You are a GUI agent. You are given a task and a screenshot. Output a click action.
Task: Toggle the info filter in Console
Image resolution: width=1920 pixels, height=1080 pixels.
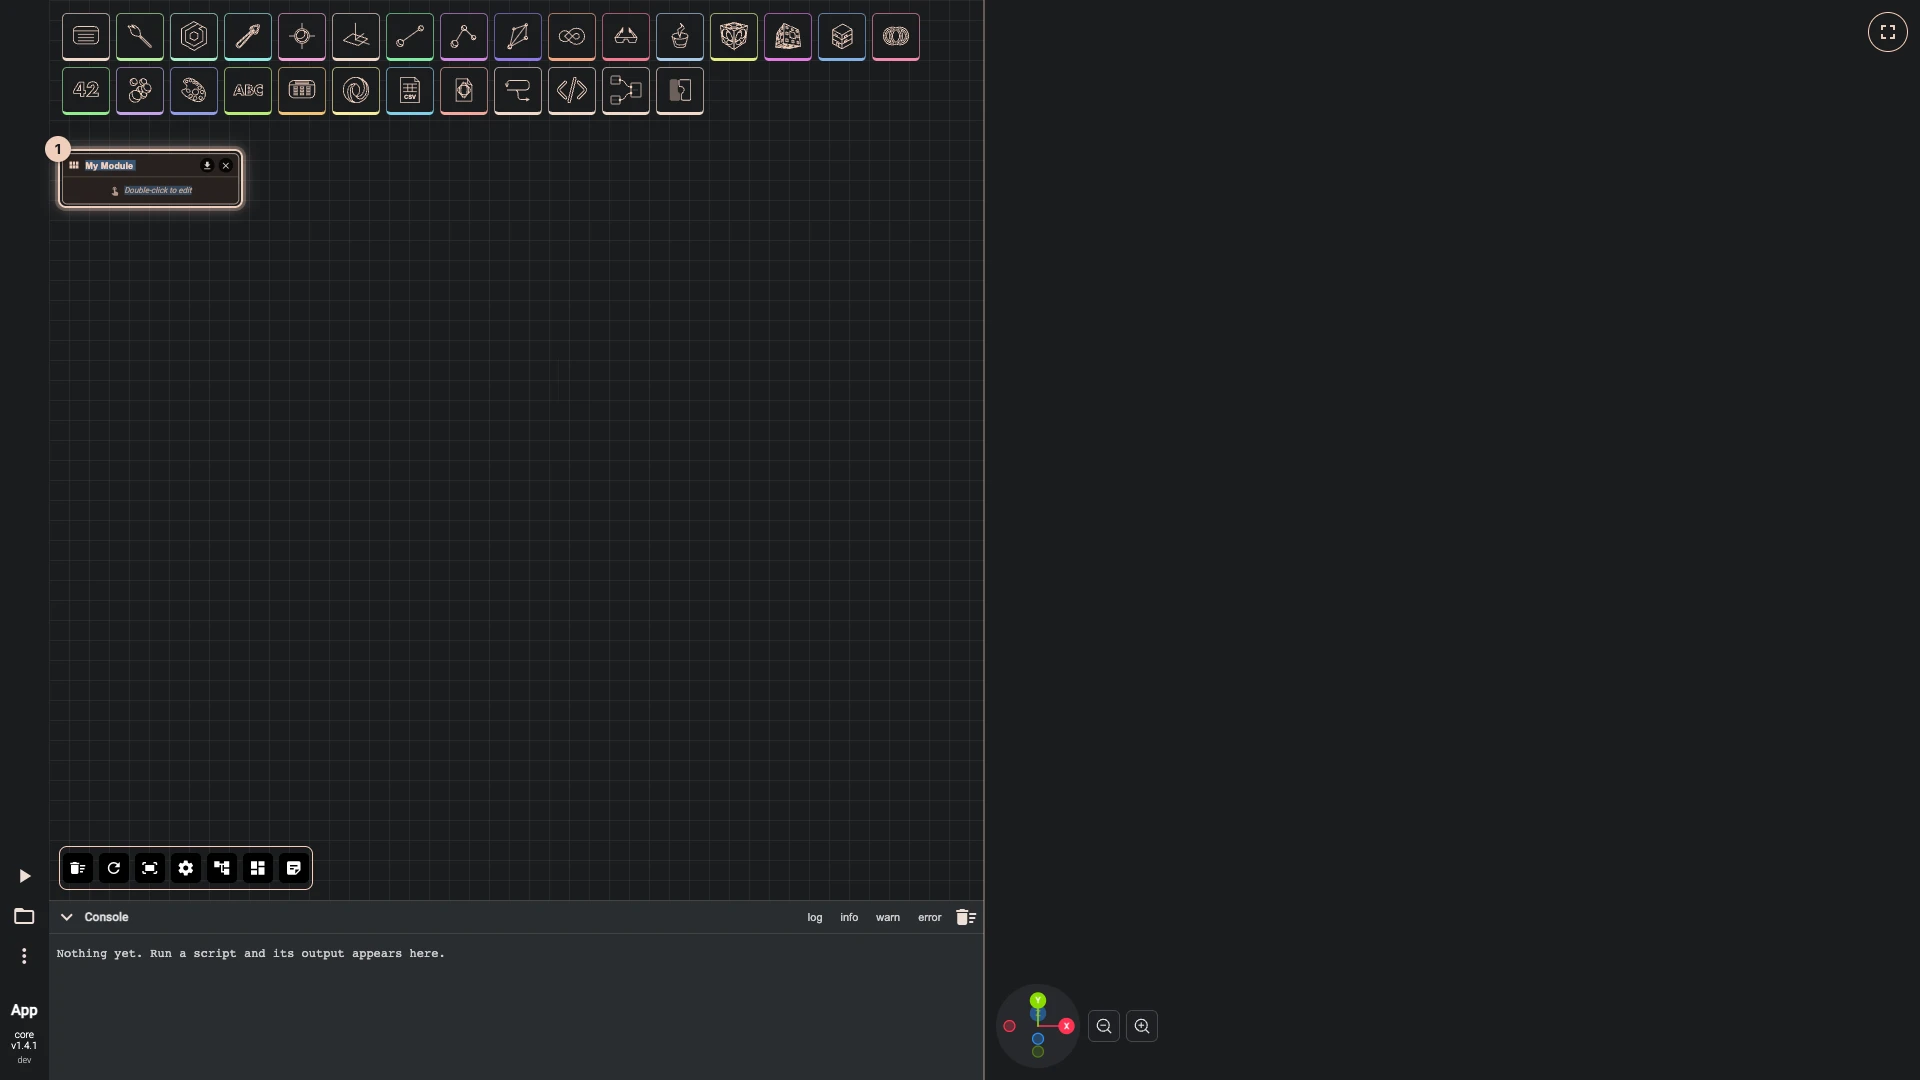pos(849,918)
